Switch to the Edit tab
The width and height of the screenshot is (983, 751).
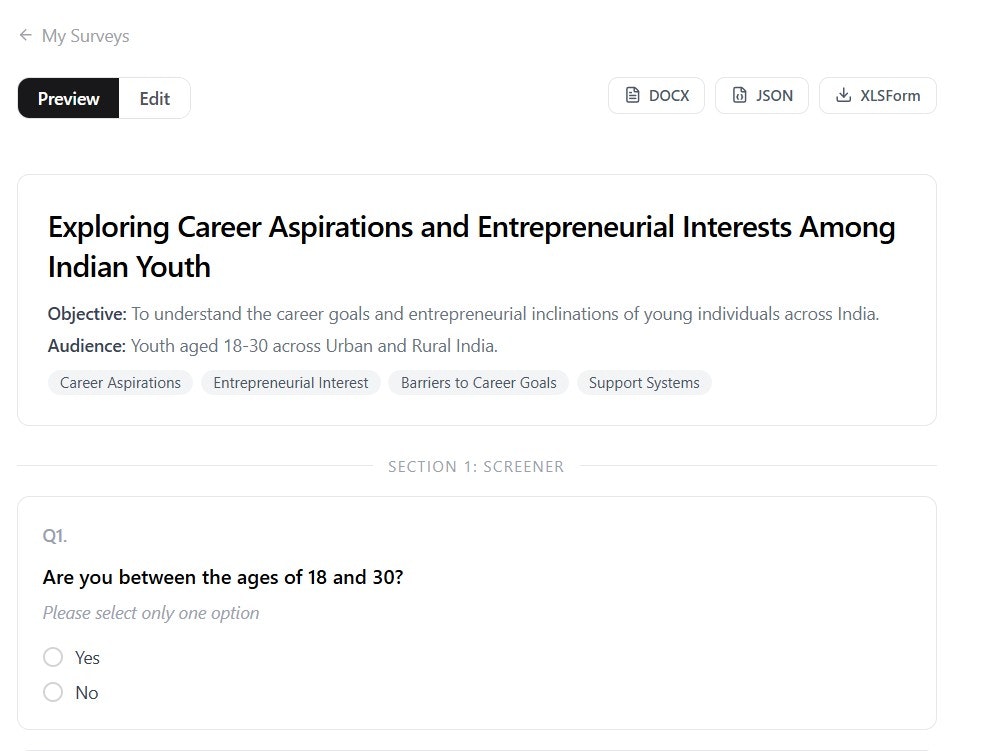(x=154, y=98)
